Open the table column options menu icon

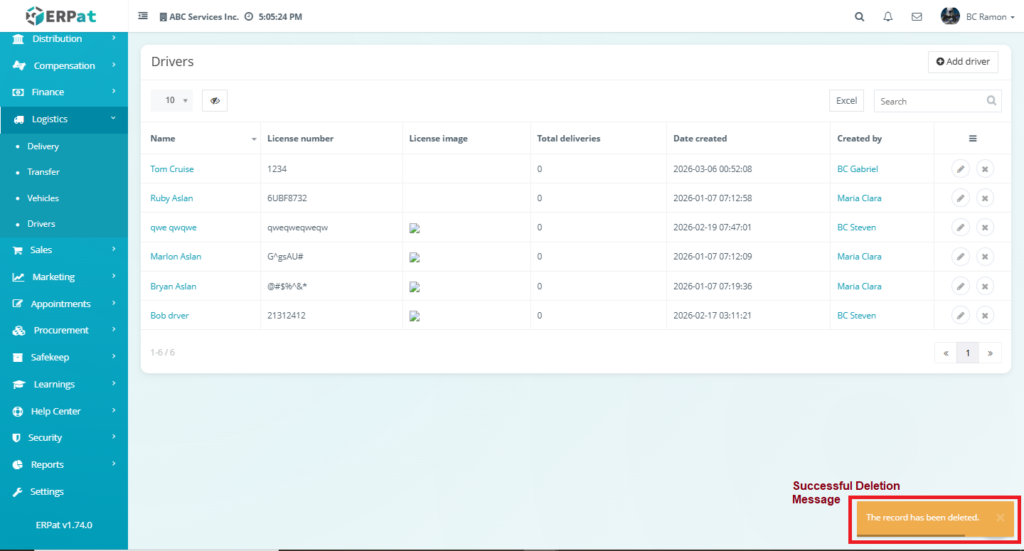[972, 139]
